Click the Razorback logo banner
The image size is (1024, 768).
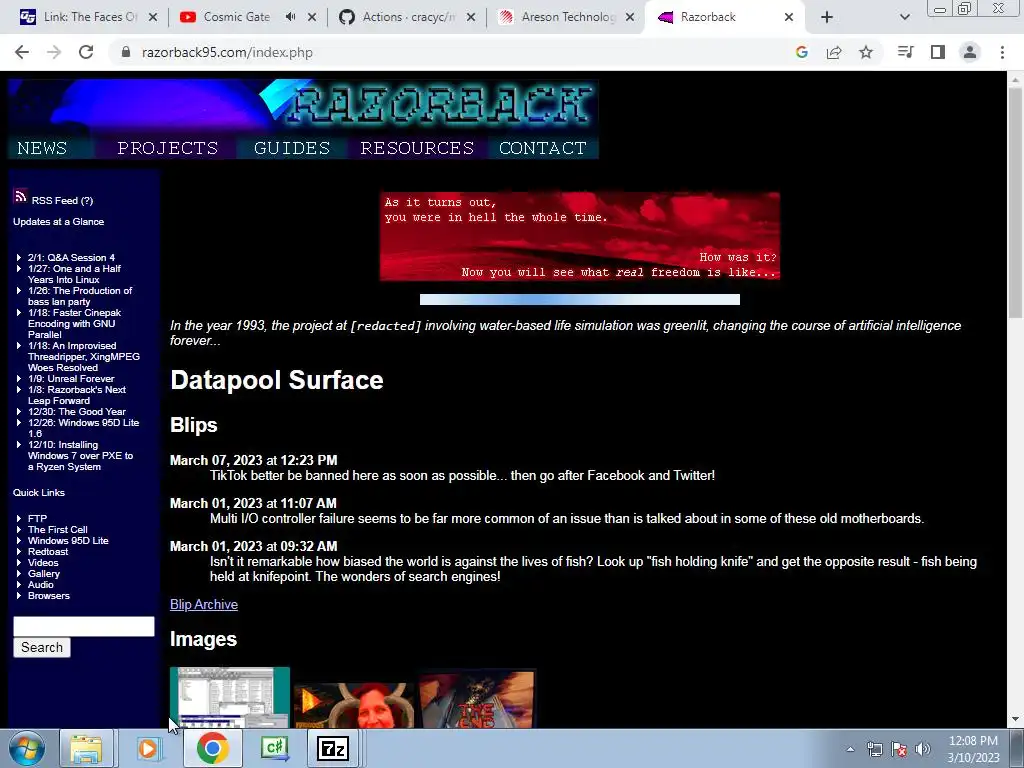[304, 104]
